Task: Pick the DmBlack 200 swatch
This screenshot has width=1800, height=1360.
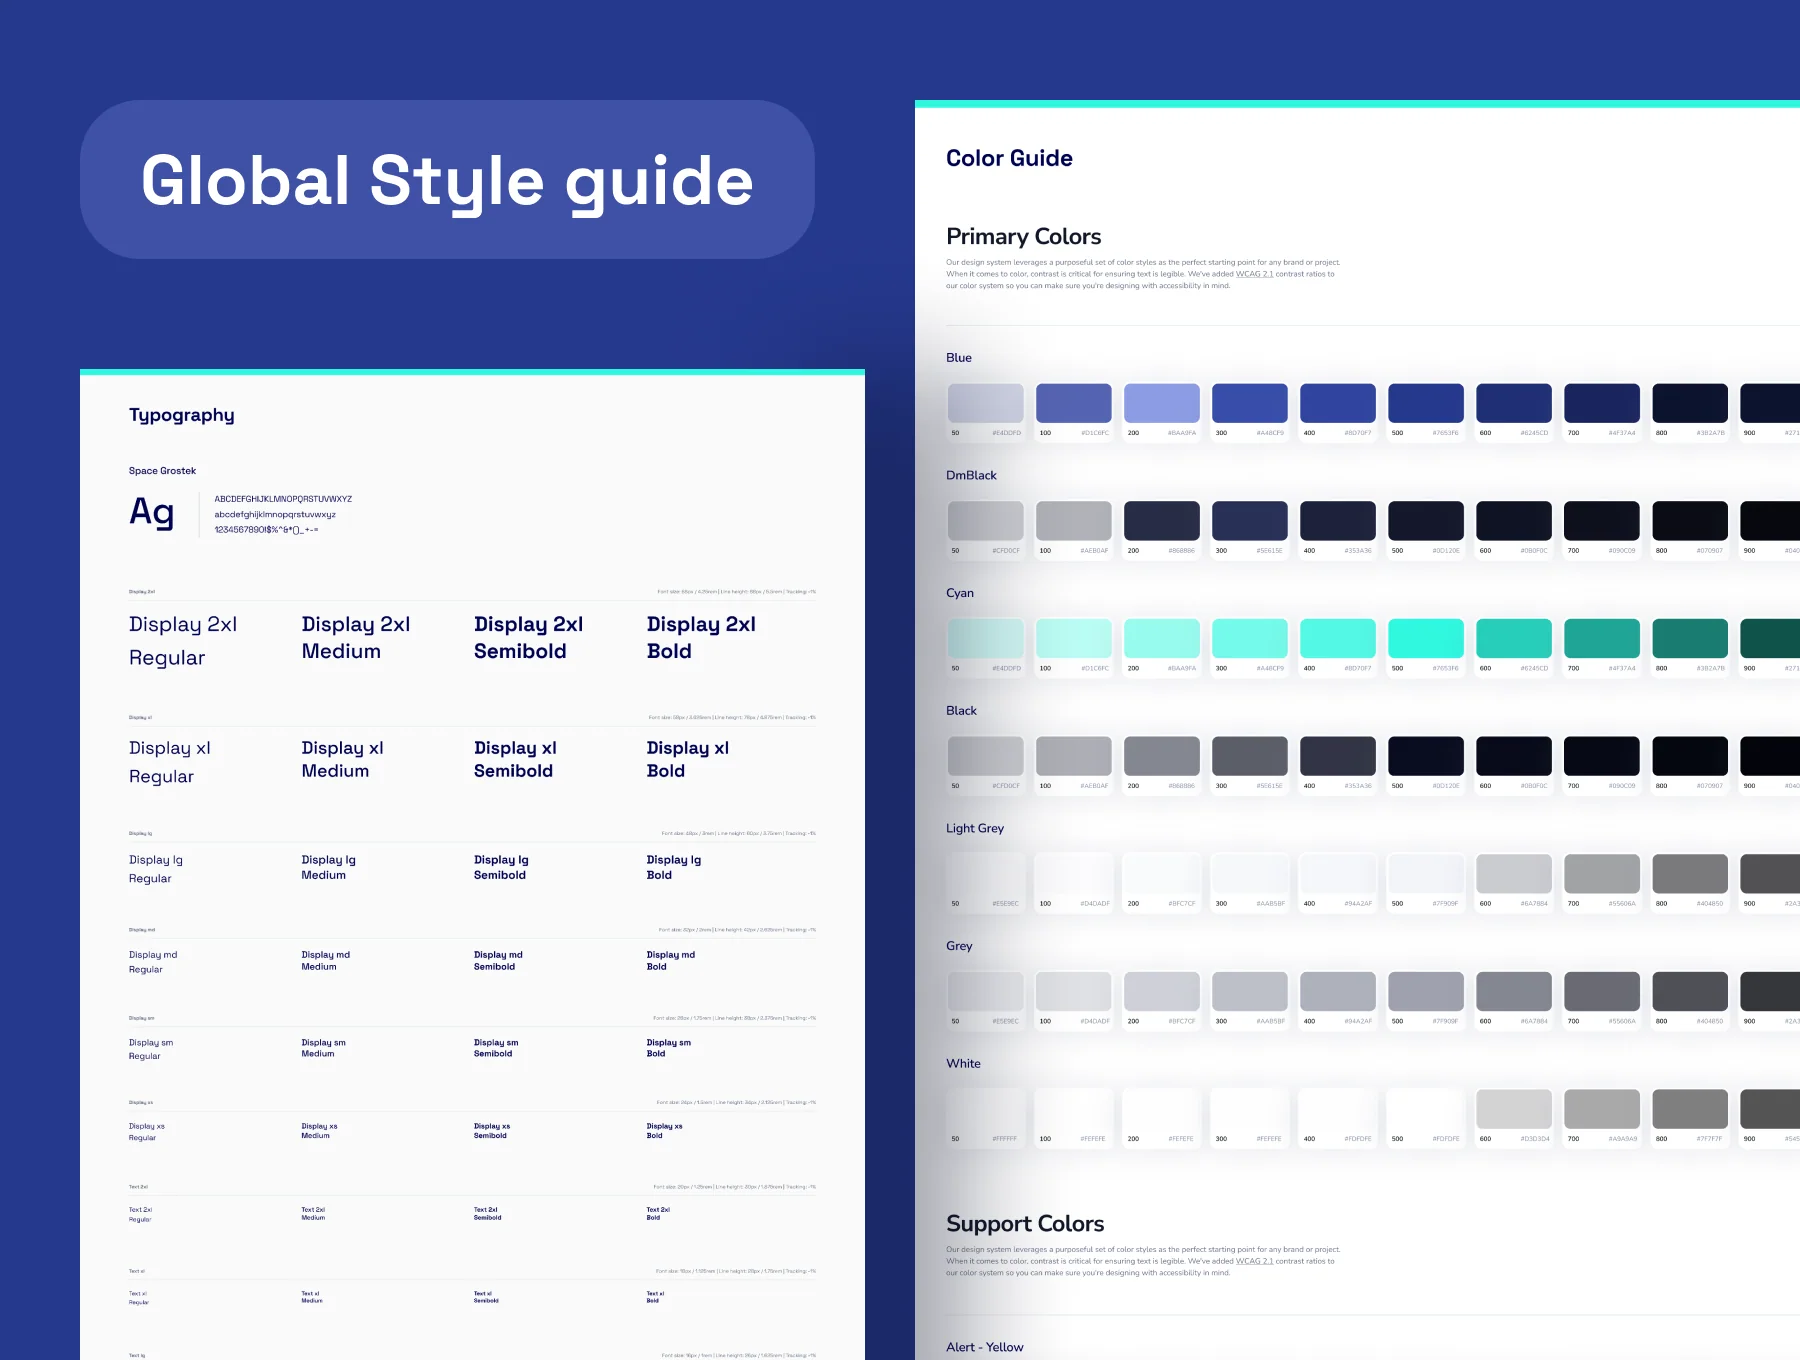Action: pyautogui.click(x=1161, y=521)
